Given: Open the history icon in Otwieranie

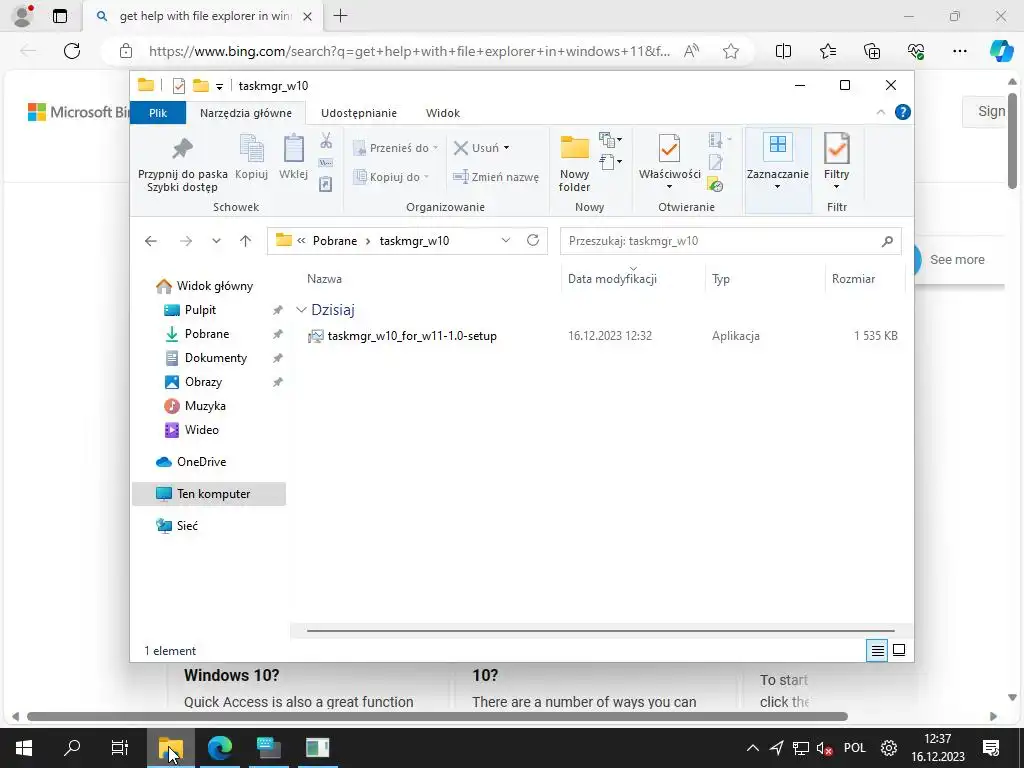Looking at the screenshot, I should coord(716,185).
